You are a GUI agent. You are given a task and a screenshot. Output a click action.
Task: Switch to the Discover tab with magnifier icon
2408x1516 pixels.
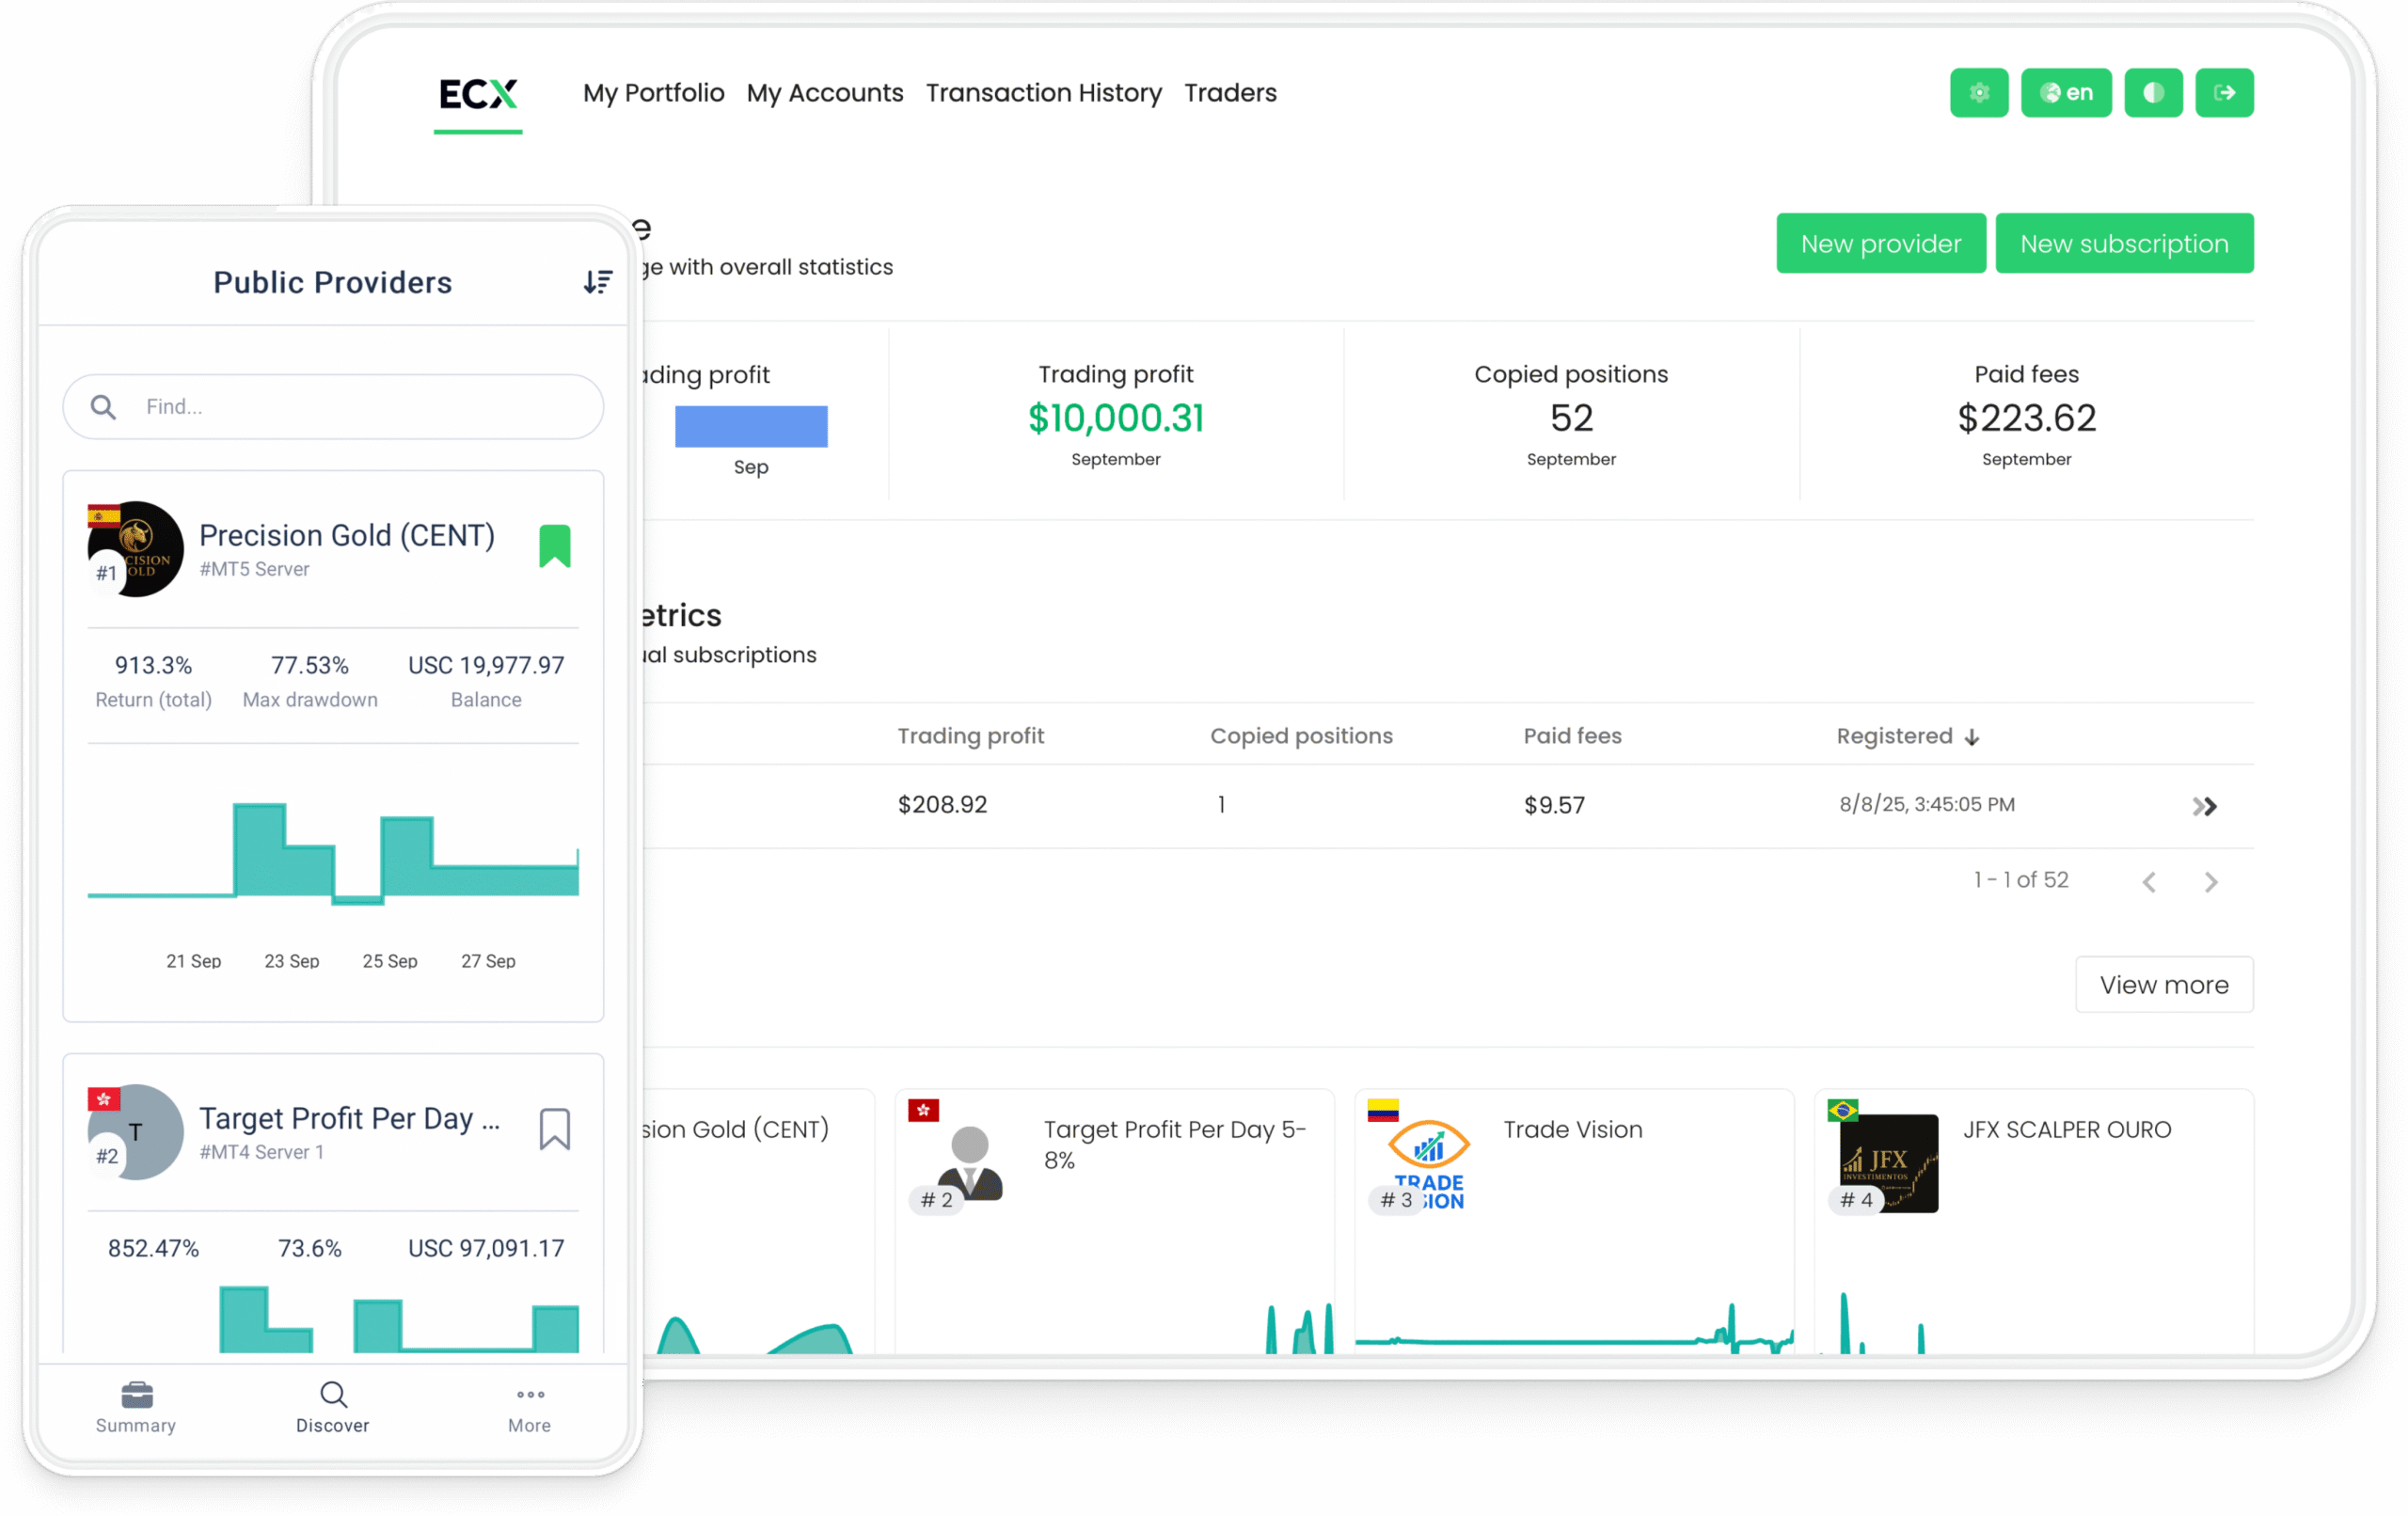[x=332, y=1395]
